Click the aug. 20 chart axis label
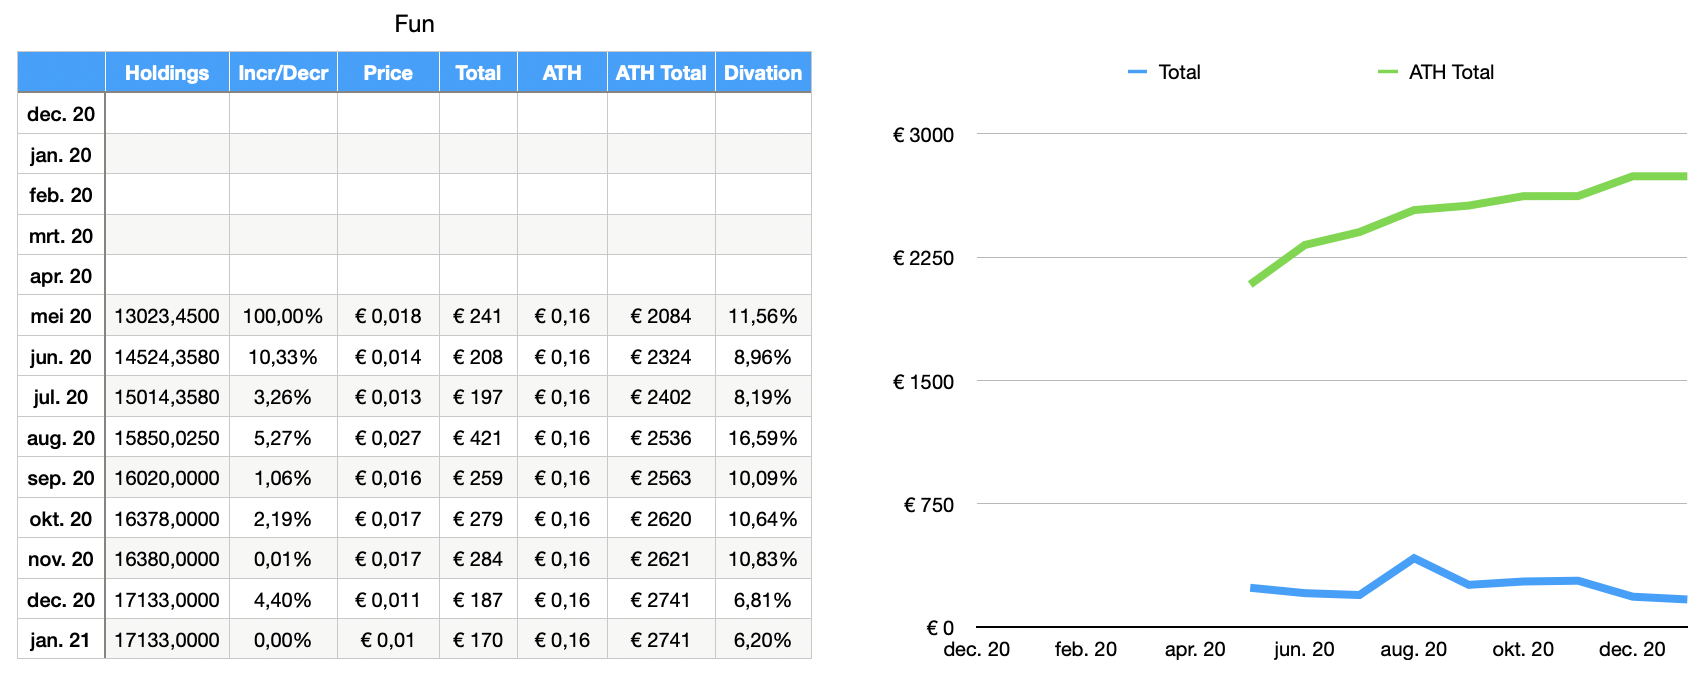This screenshot has height=680, width=1708. coord(1413,649)
